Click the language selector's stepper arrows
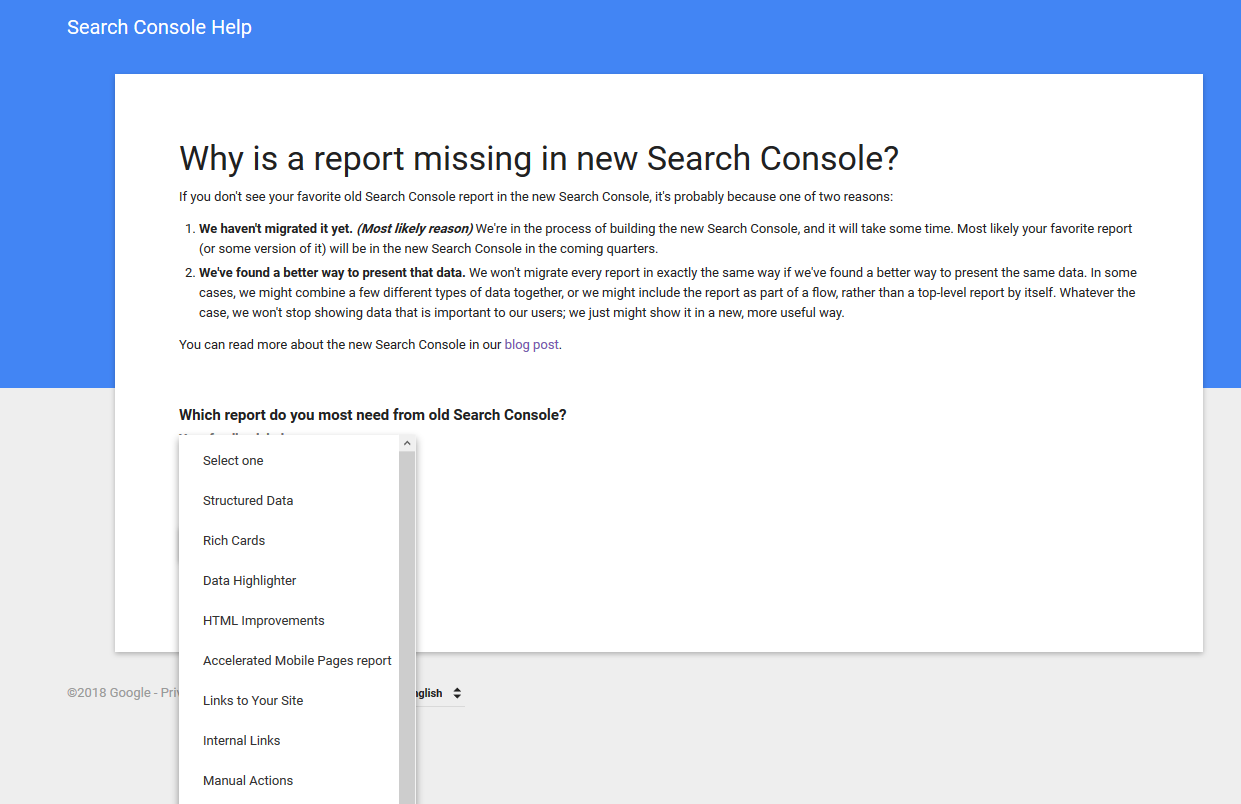This screenshot has width=1241, height=804. click(x=457, y=693)
